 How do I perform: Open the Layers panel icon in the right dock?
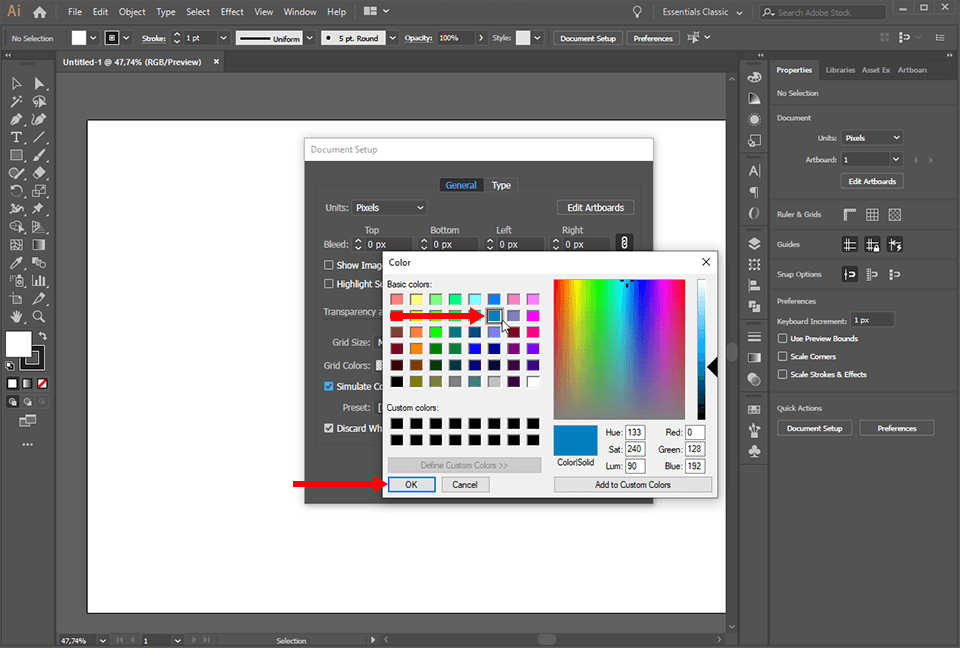click(x=753, y=244)
